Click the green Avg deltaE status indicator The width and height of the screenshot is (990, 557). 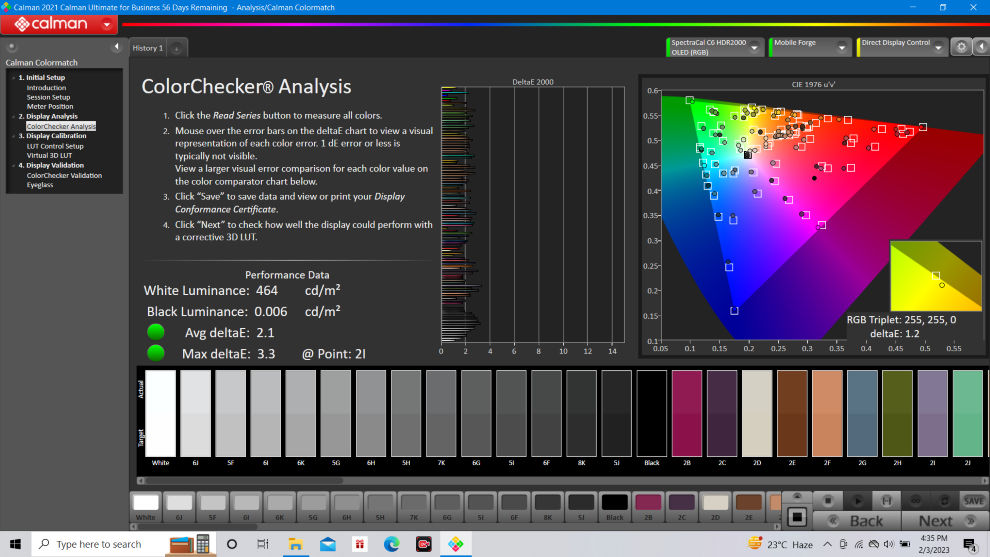pyautogui.click(x=155, y=332)
